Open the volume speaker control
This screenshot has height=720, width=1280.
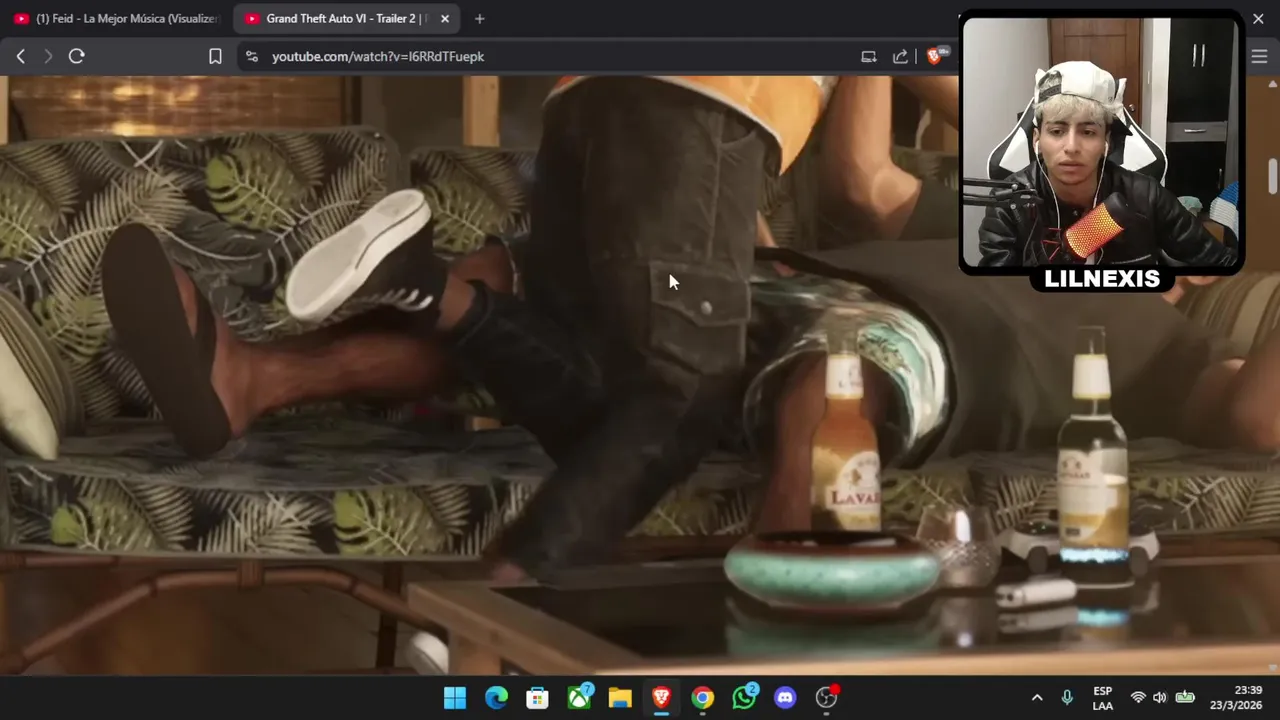pos(1160,698)
